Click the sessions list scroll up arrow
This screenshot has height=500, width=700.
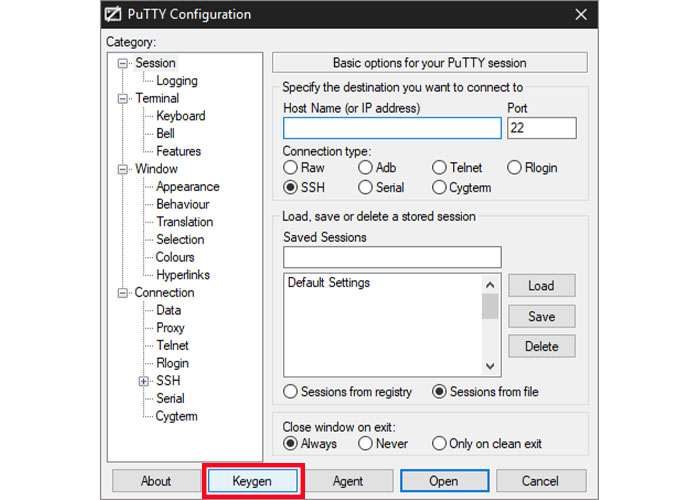click(x=490, y=285)
